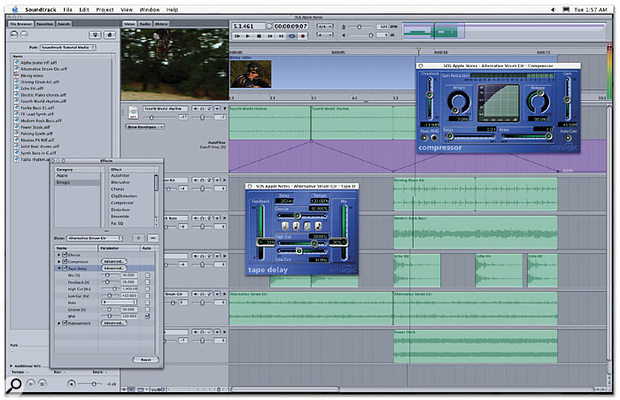
Task: Open Advanced settings for MatrixReverb effect
Action: coord(114,323)
